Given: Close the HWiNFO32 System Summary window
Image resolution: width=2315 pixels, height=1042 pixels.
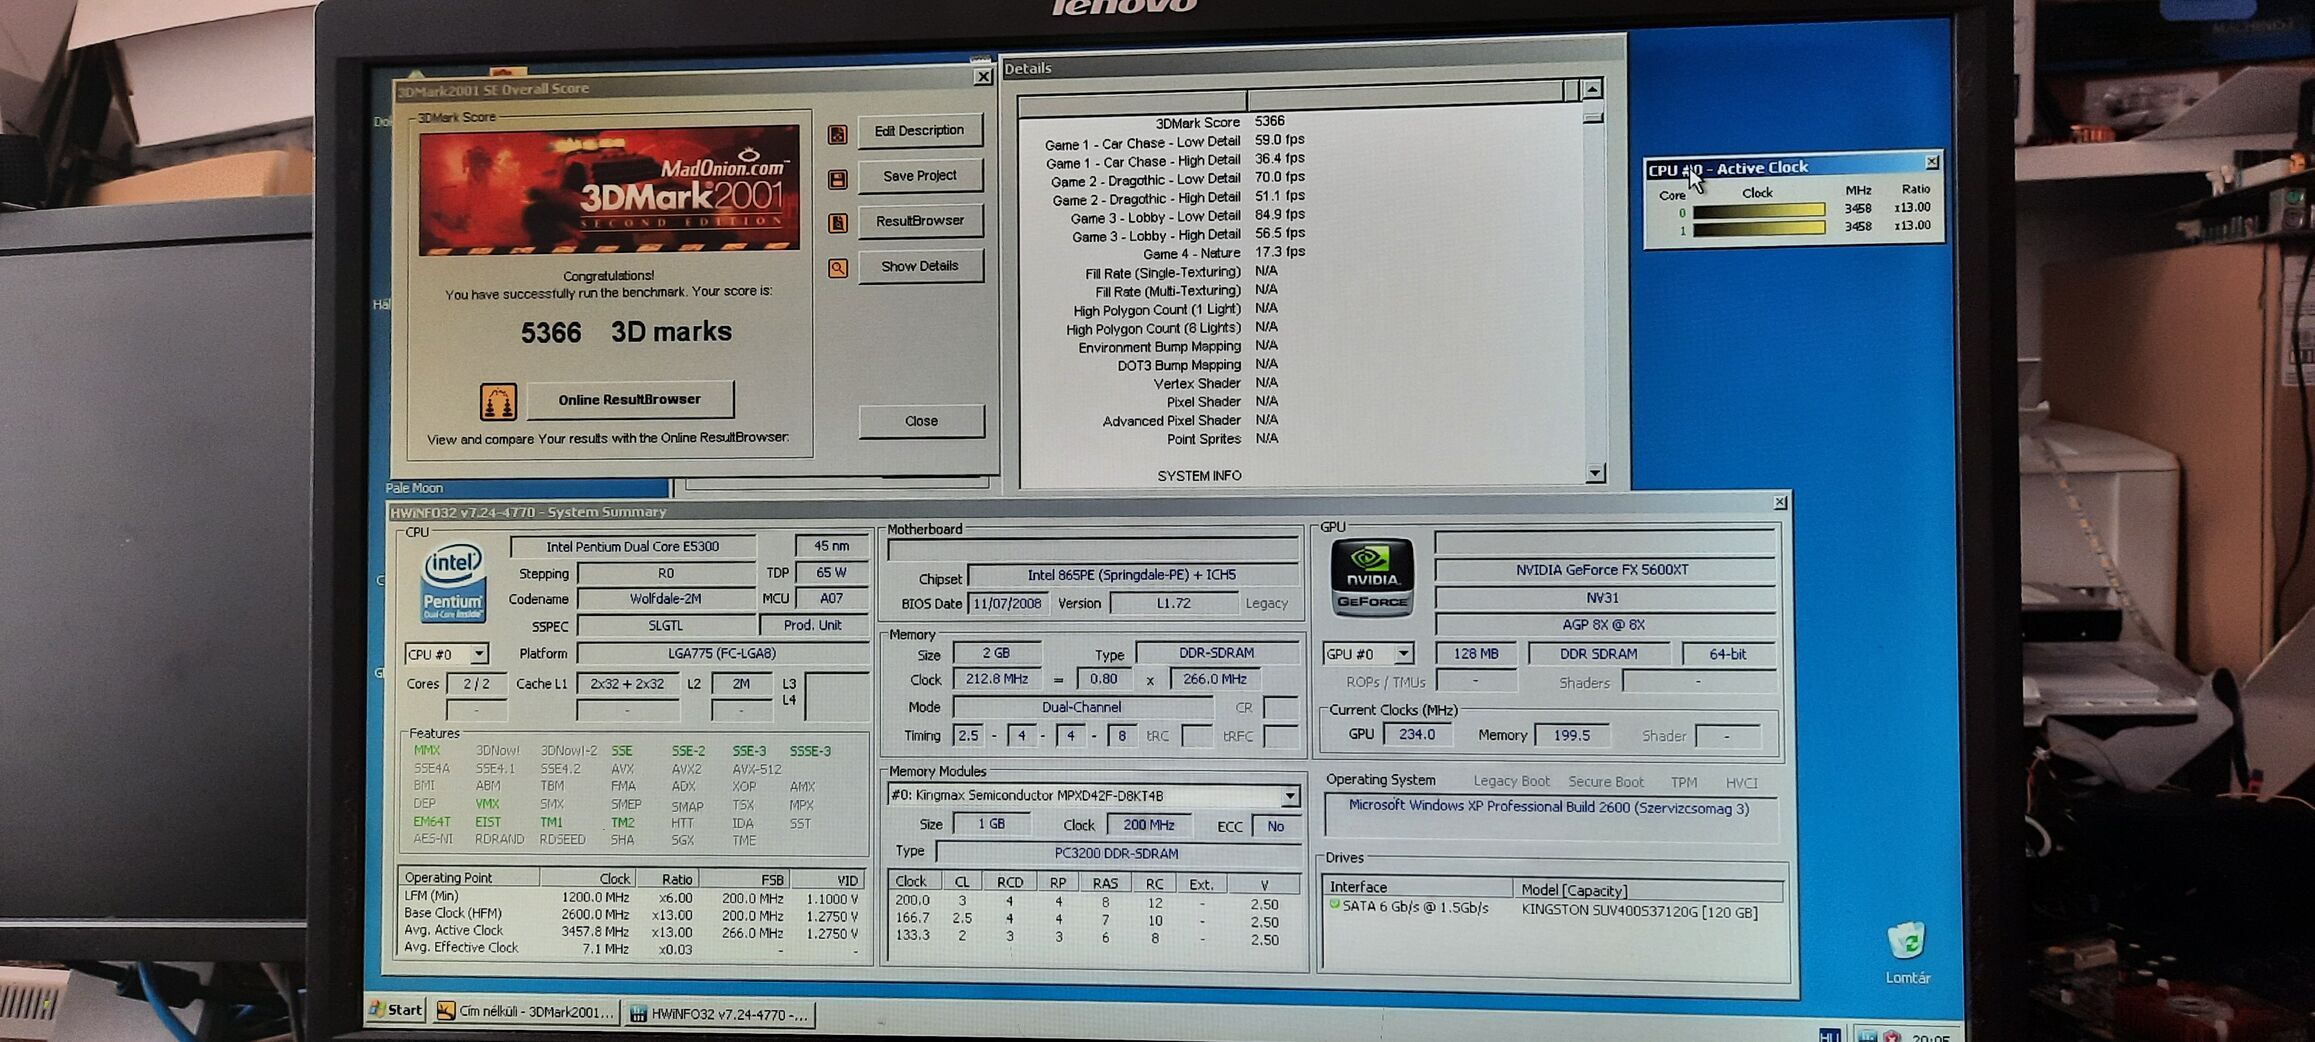Looking at the screenshot, I should pos(1780,503).
